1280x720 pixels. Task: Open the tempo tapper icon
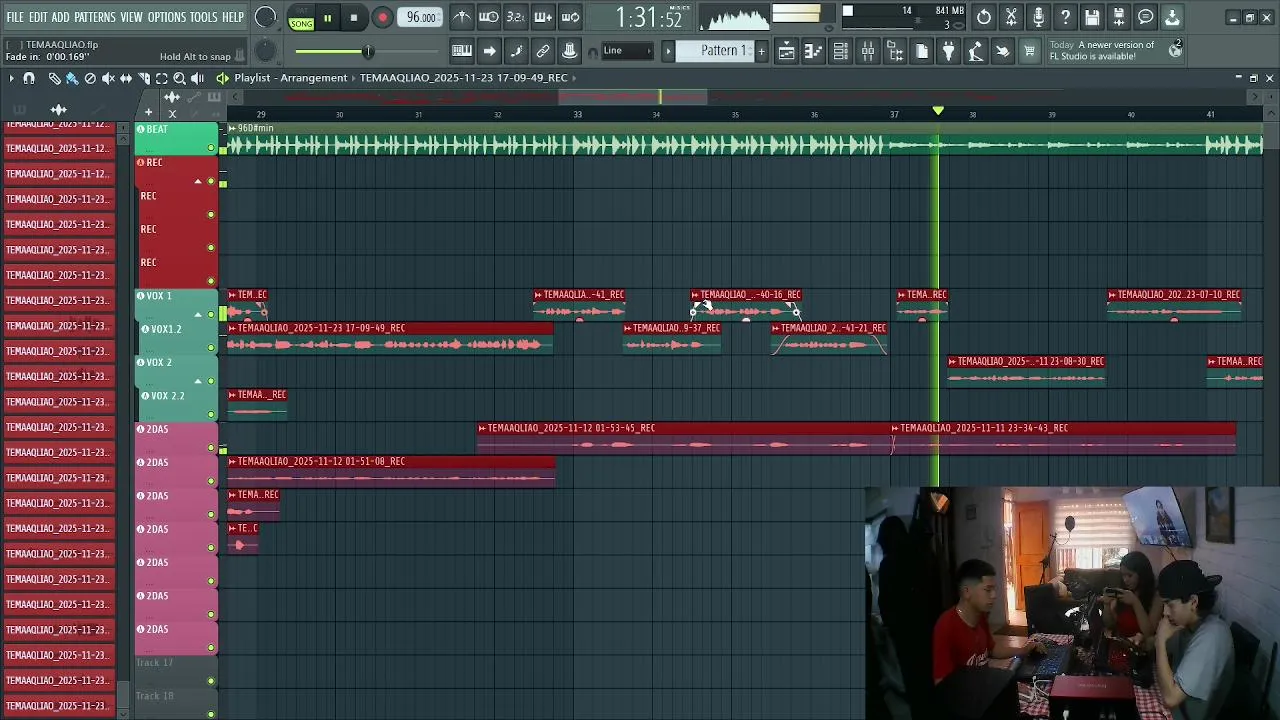tap(976, 52)
